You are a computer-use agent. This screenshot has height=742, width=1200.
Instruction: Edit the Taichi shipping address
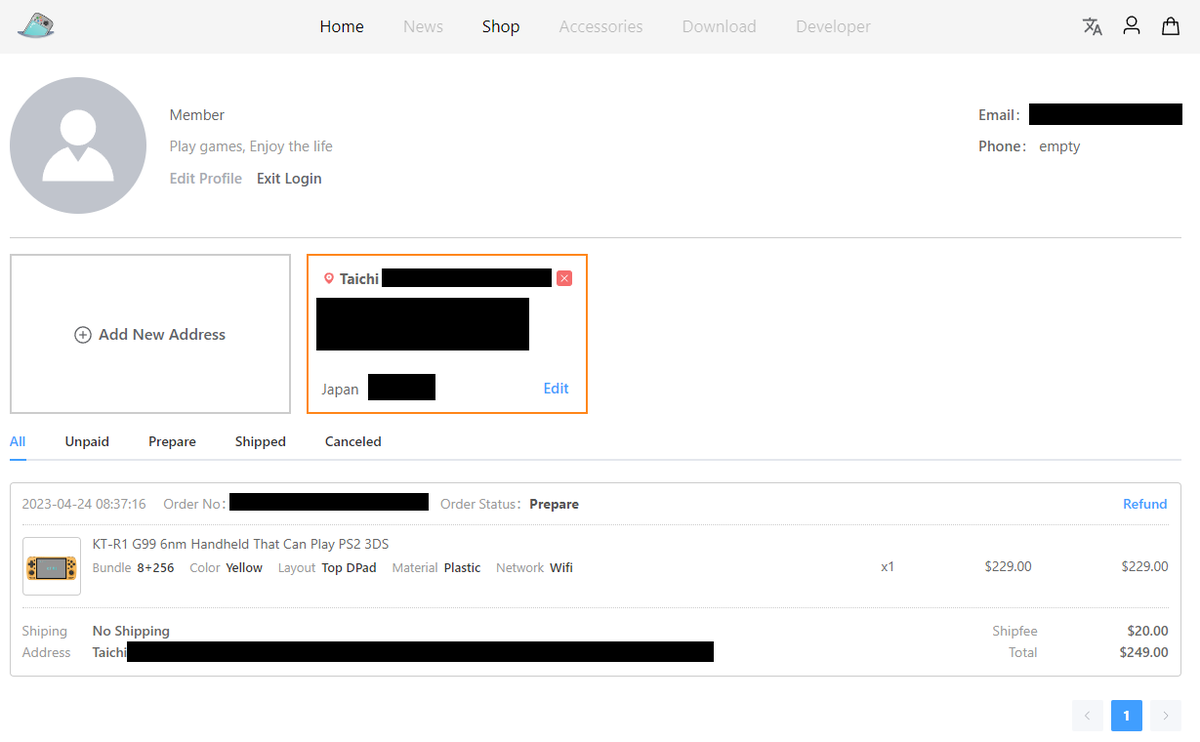pyautogui.click(x=556, y=388)
